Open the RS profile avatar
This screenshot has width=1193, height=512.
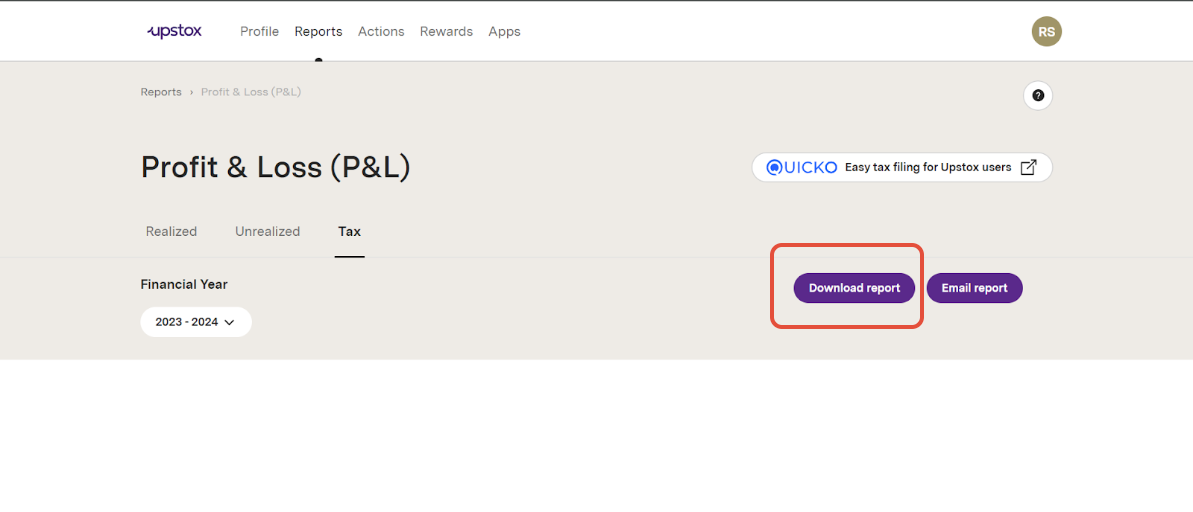tap(1046, 31)
